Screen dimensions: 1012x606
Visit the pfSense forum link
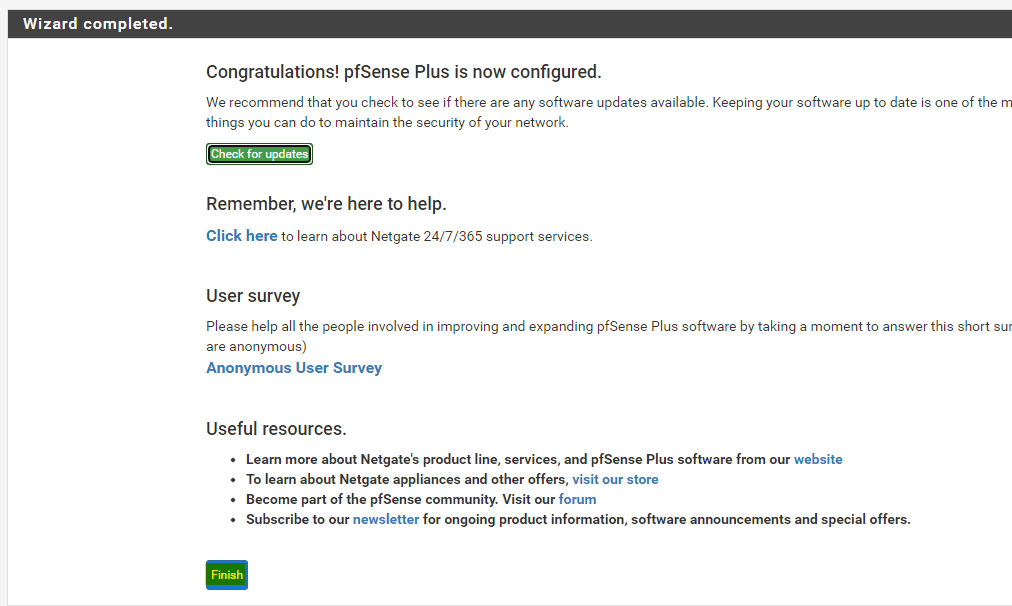(x=577, y=500)
